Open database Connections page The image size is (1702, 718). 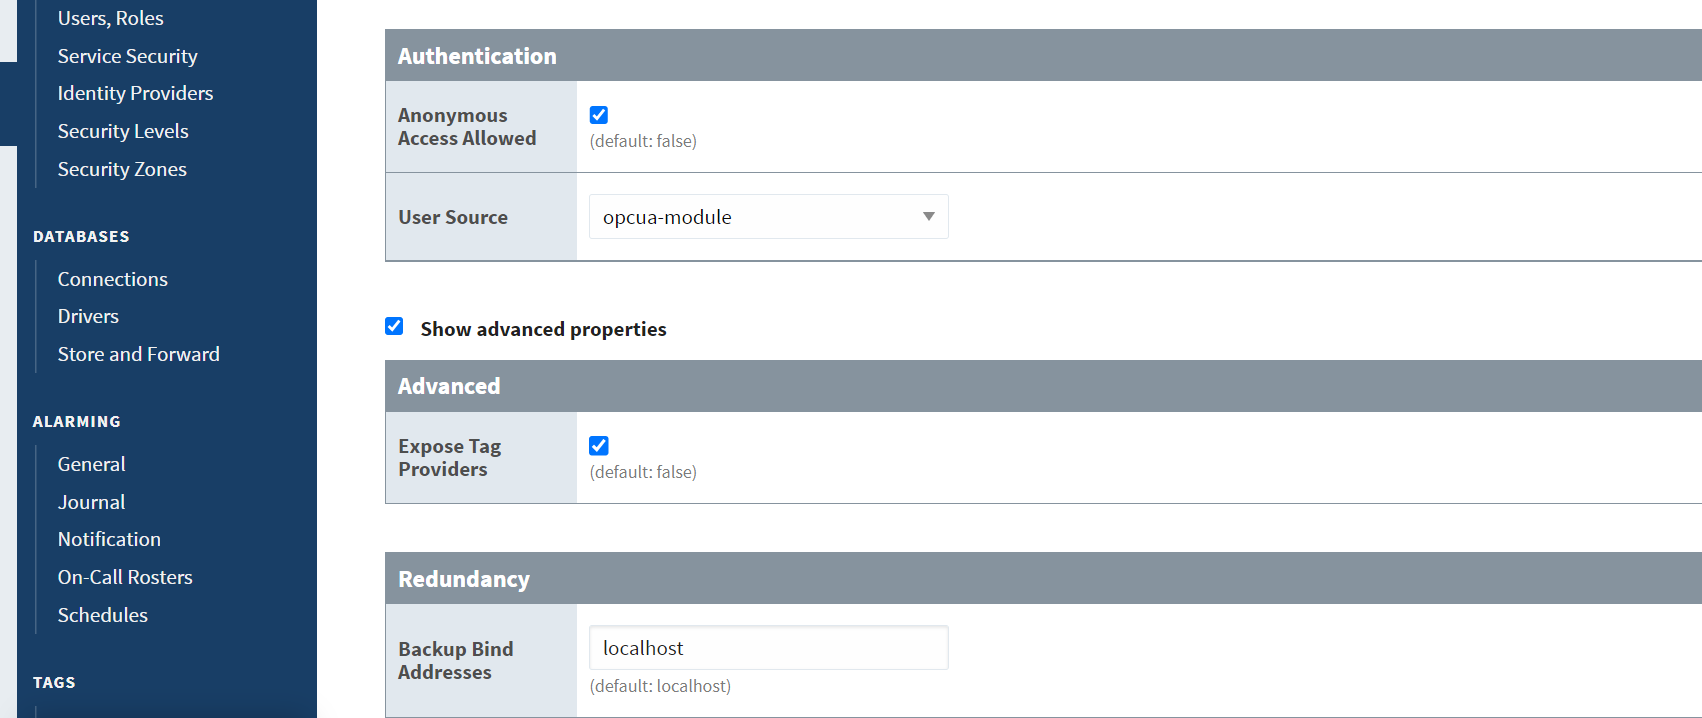click(x=112, y=279)
